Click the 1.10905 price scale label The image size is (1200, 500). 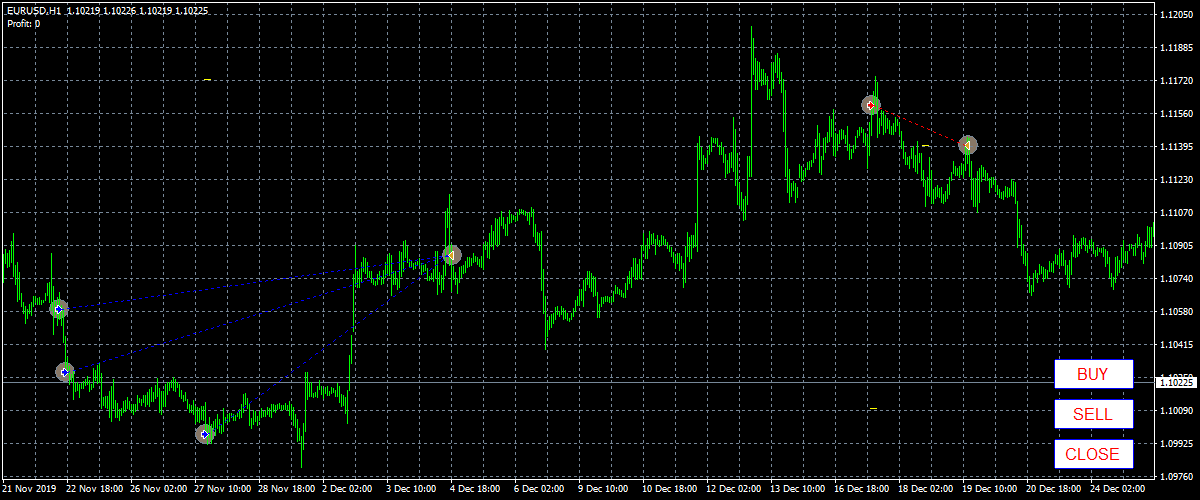click(1177, 245)
